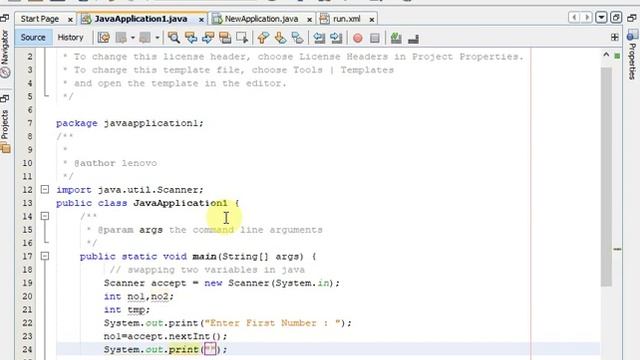The image size is (640, 360).
Task: Click the Uncomment toolbar icon
Action: click(413, 38)
